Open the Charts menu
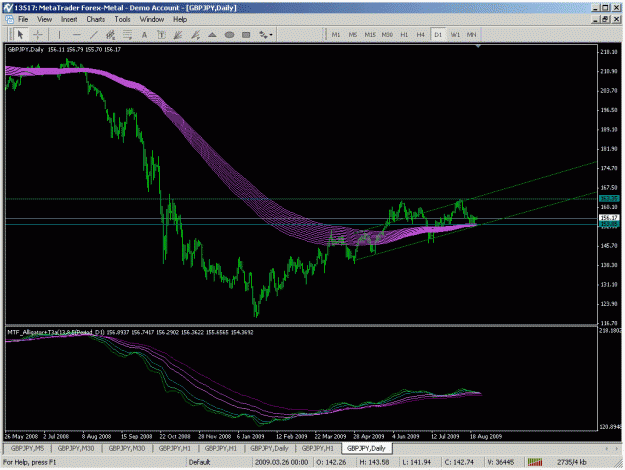625x470 pixels. click(96, 20)
